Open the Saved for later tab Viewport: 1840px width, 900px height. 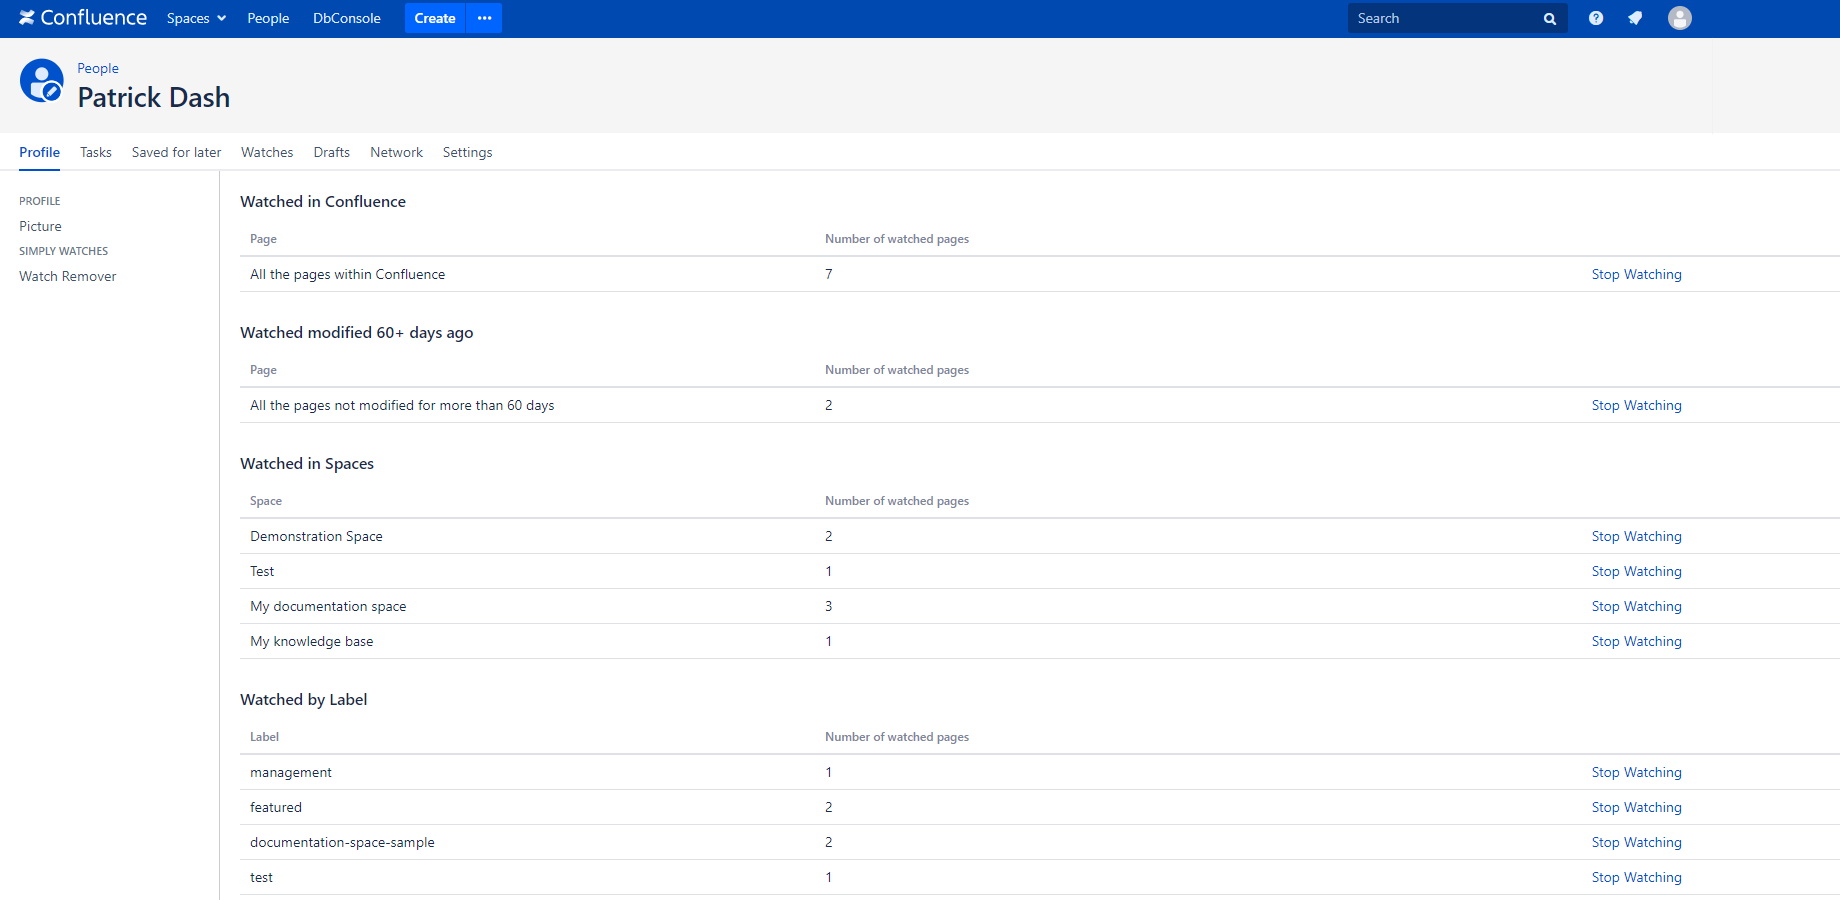[x=176, y=152]
